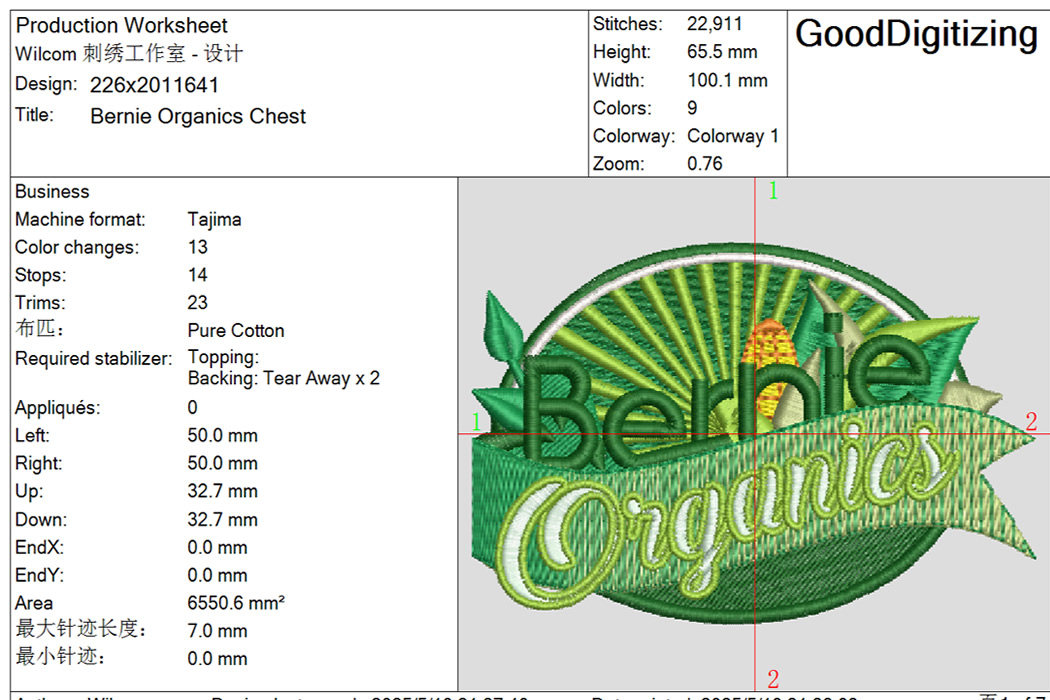The width and height of the screenshot is (1050, 700).
Task: Select the Pure Cotton fabric value
Action: coord(236,330)
